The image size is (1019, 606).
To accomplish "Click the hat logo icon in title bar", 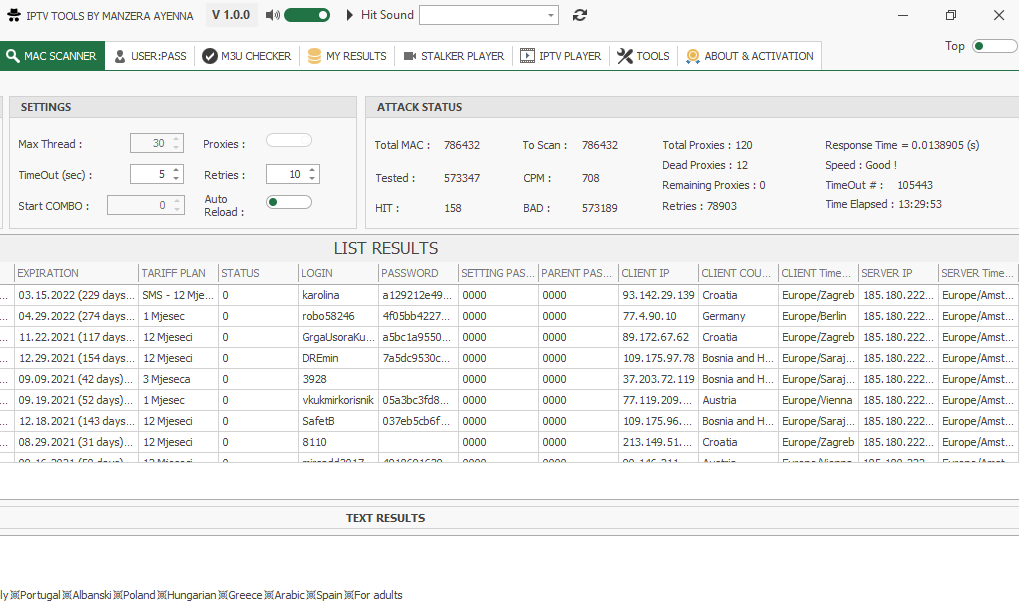I will [x=14, y=15].
